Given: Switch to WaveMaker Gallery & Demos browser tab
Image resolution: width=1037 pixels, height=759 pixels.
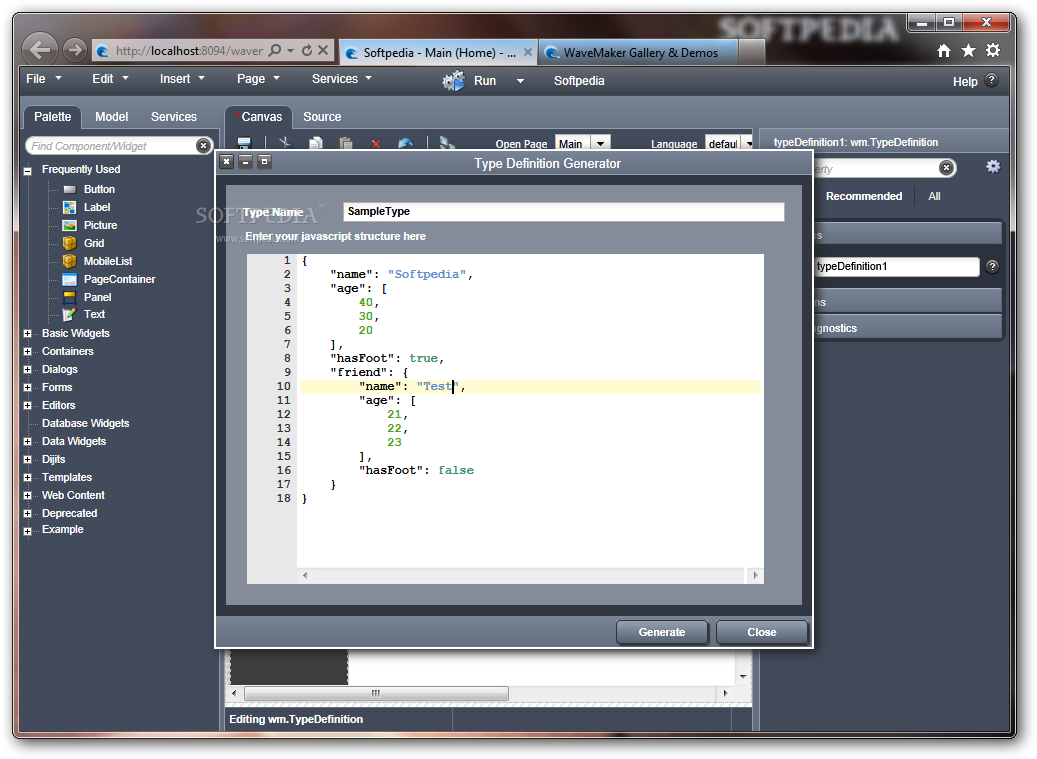Looking at the screenshot, I should (640, 53).
